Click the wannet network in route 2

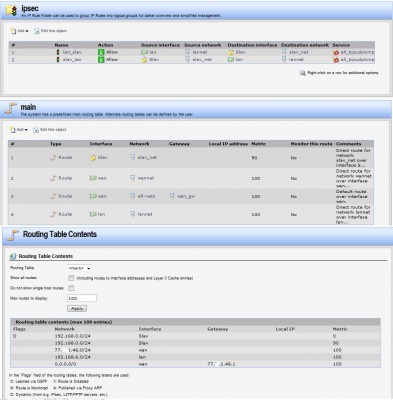(146, 178)
